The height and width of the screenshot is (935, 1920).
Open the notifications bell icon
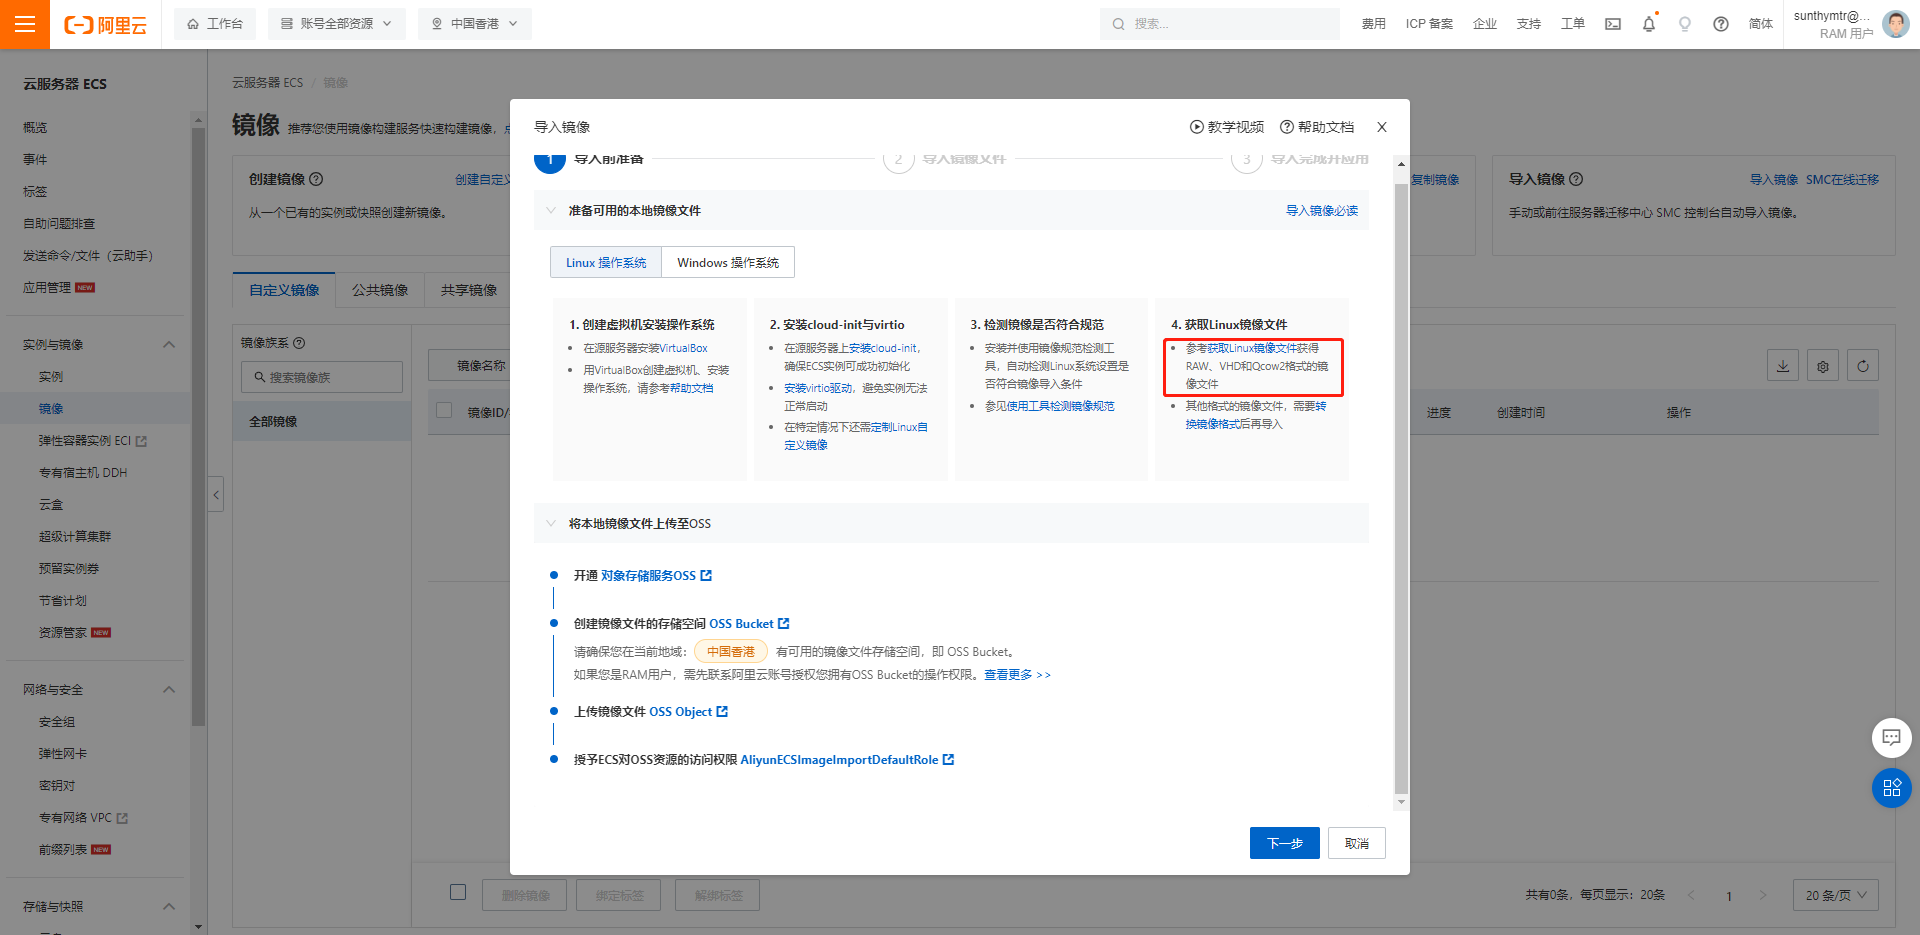pyautogui.click(x=1648, y=24)
